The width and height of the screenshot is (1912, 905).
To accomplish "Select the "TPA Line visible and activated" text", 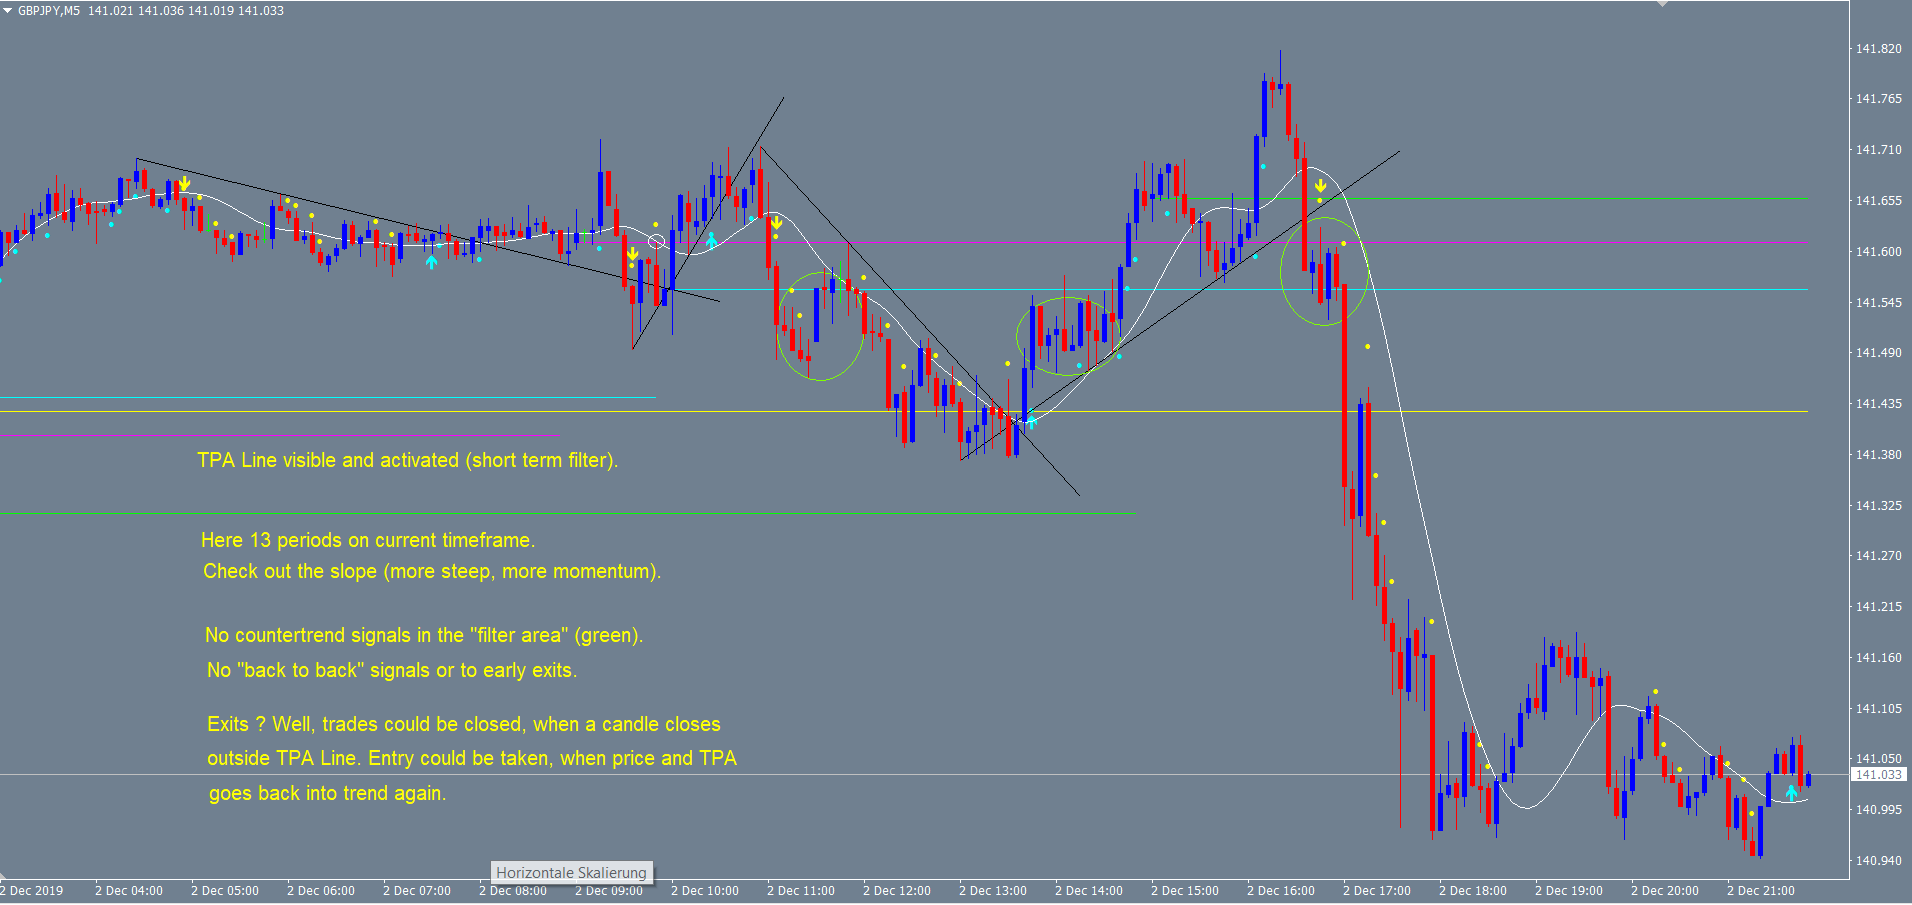I will pos(407,460).
